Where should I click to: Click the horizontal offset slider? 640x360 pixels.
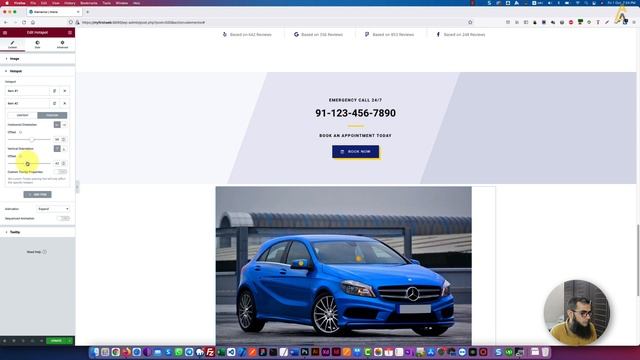(x=29, y=140)
